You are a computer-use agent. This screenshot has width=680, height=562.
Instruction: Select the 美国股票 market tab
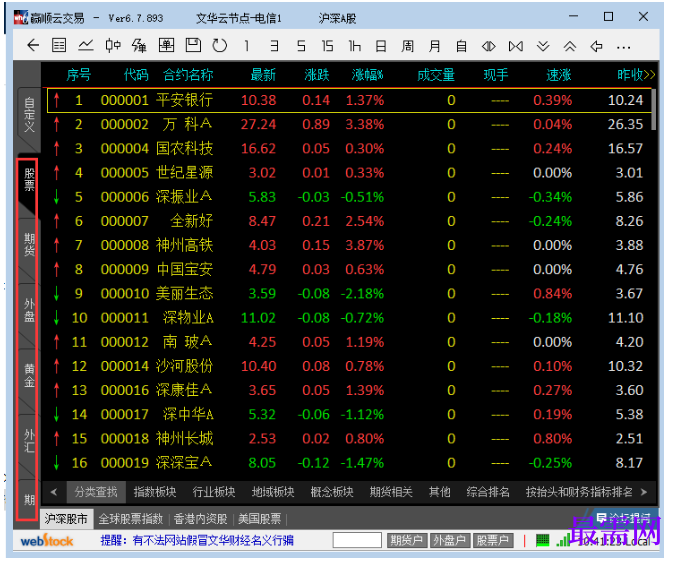click(x=259, y=519)
